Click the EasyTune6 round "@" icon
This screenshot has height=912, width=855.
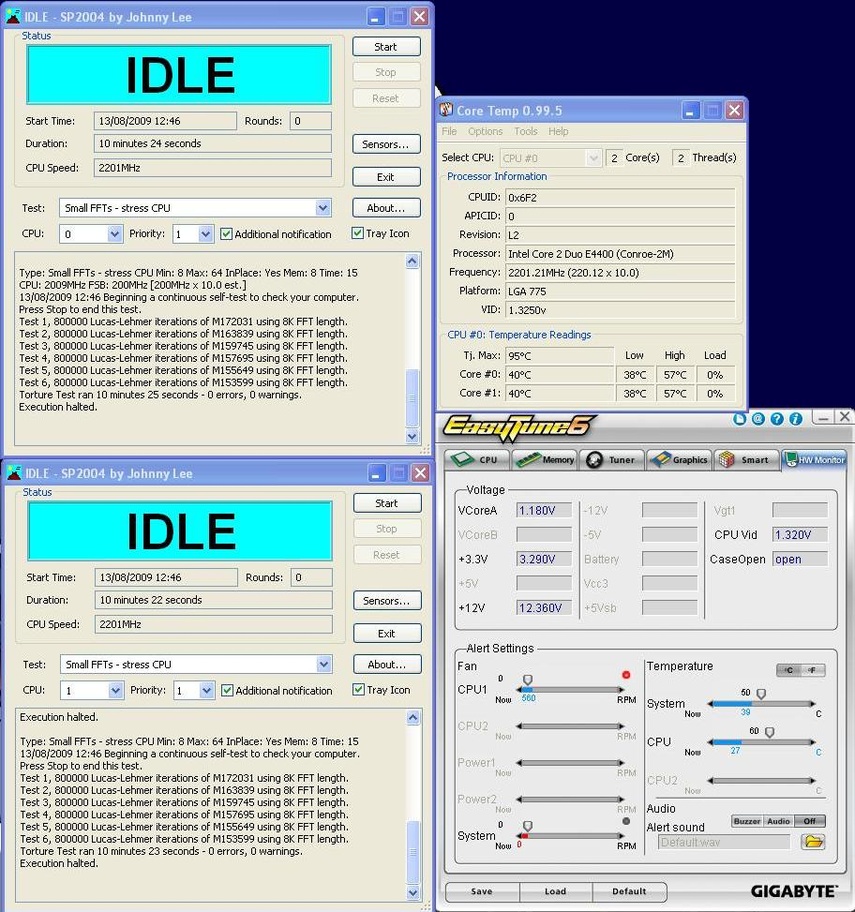[758, 419]
